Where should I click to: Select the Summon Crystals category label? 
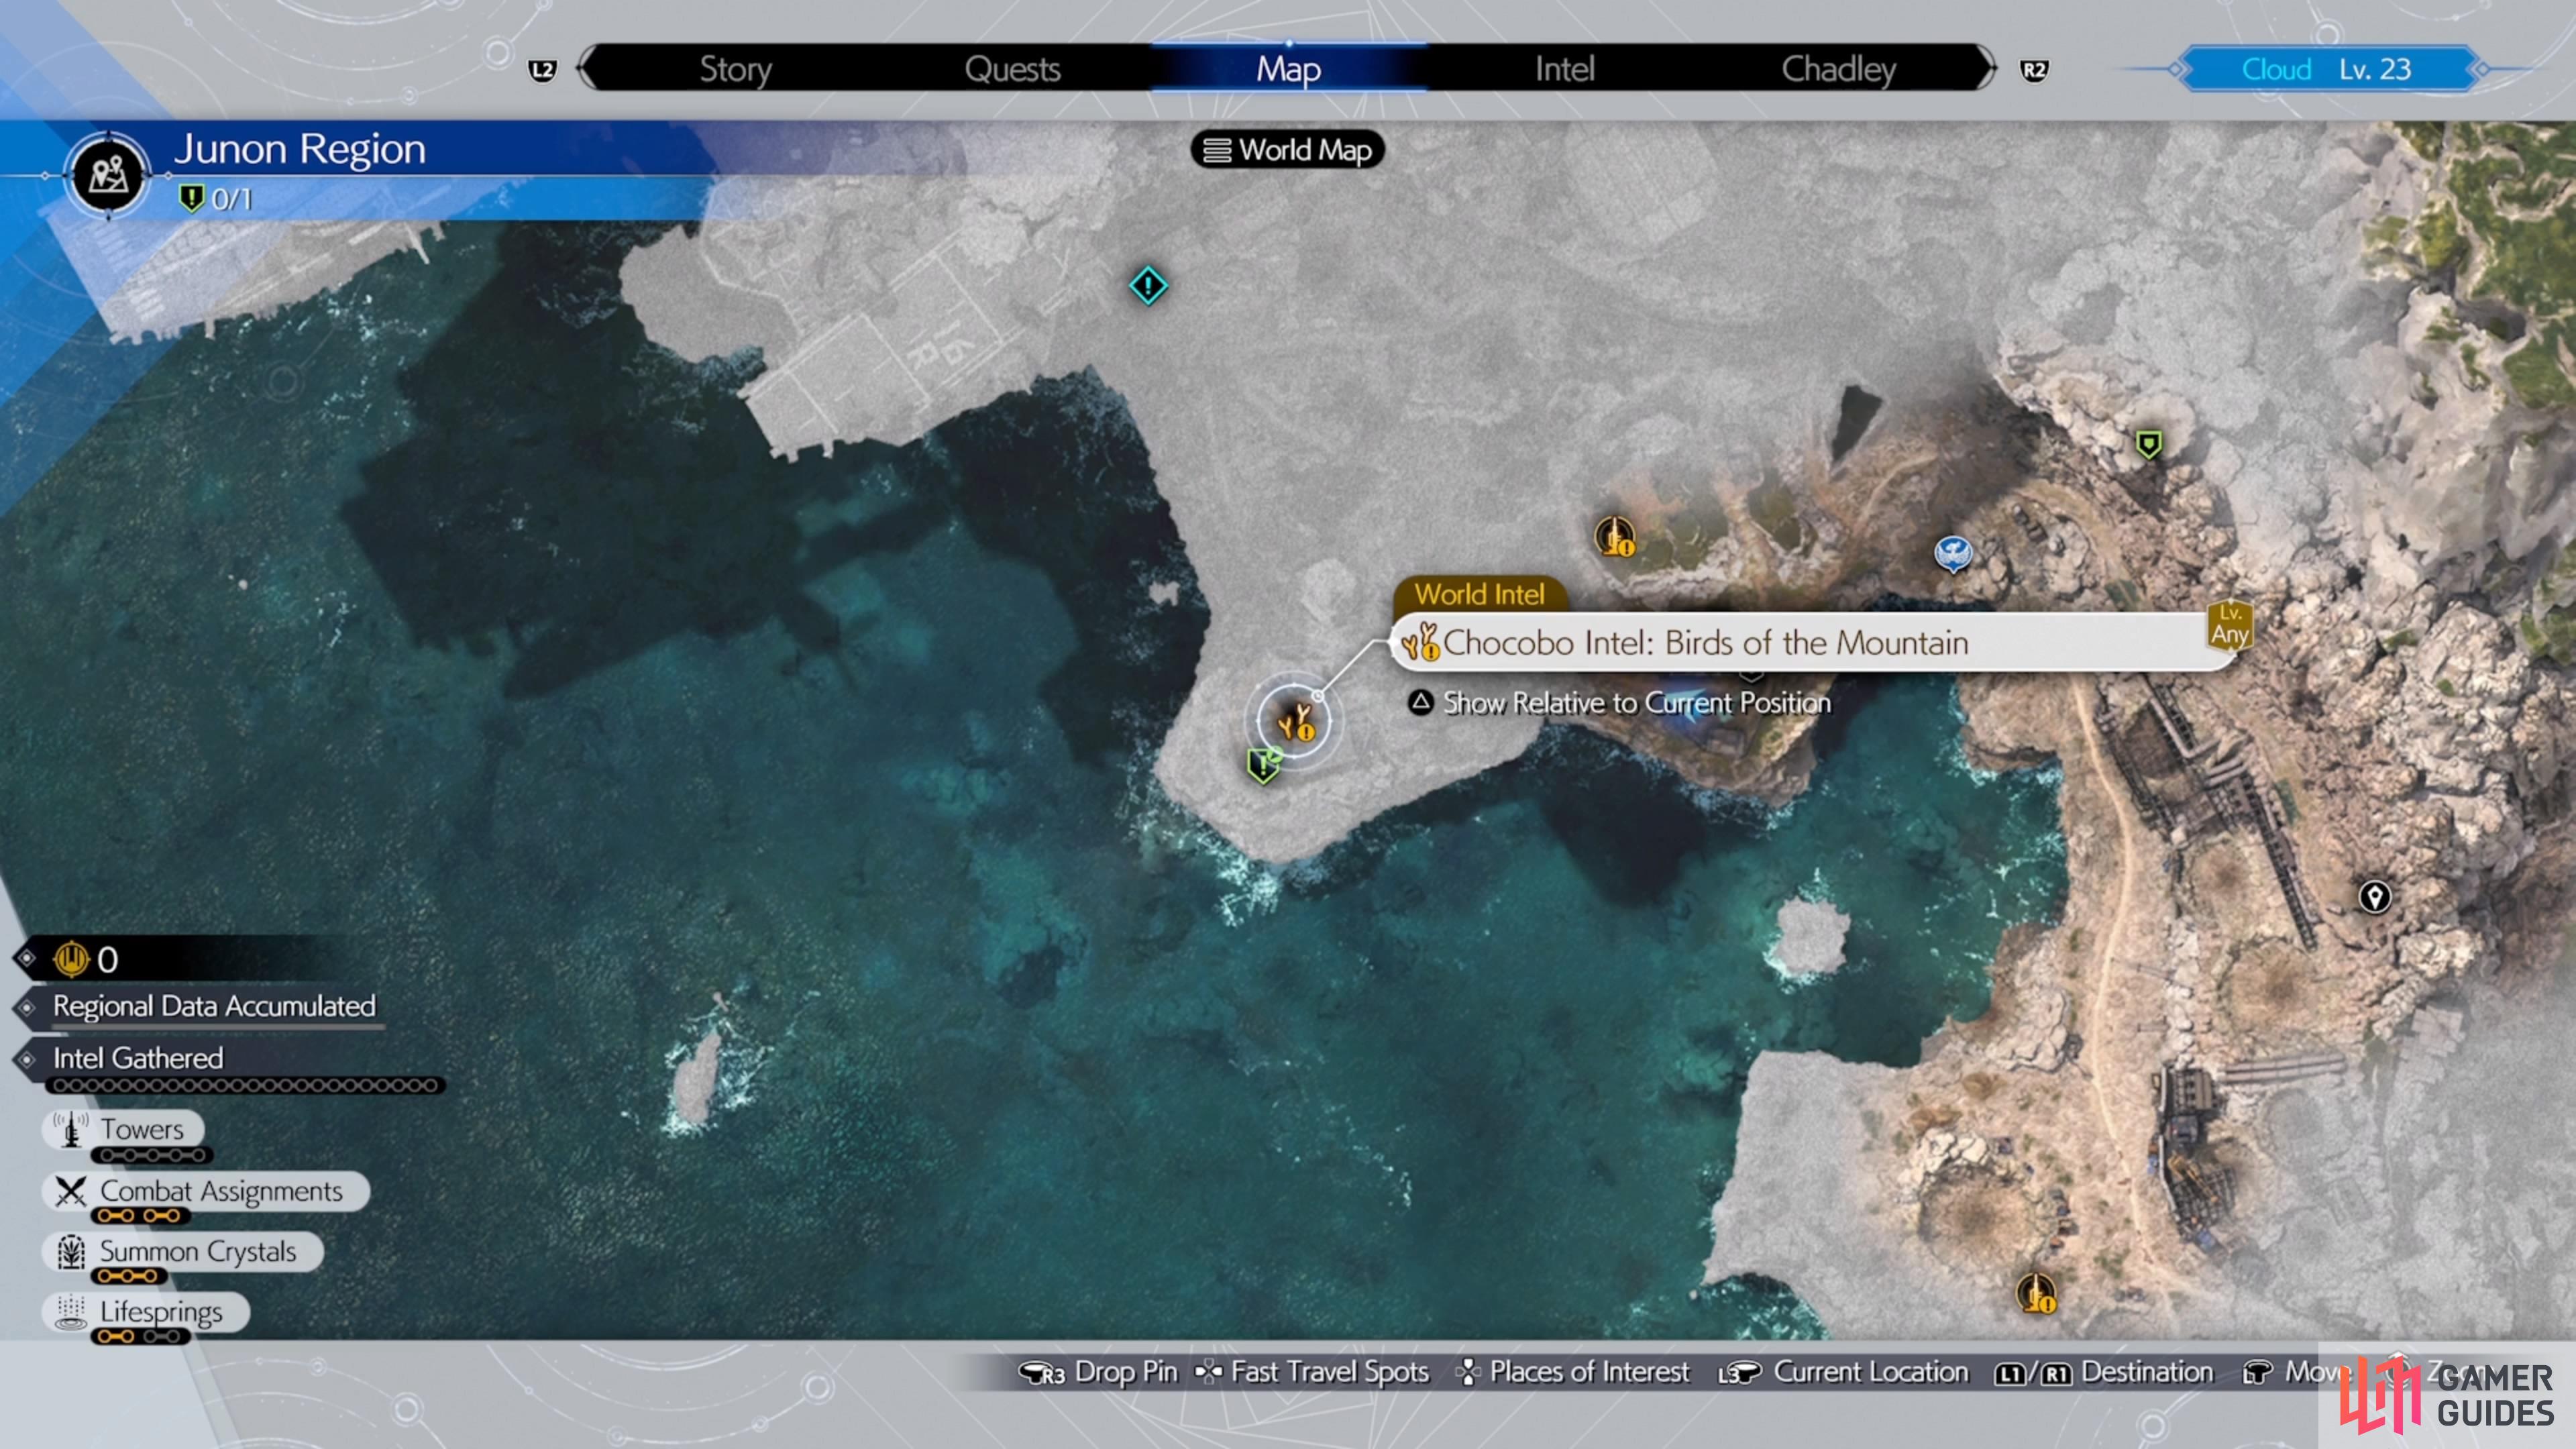tap(198, 1252)
